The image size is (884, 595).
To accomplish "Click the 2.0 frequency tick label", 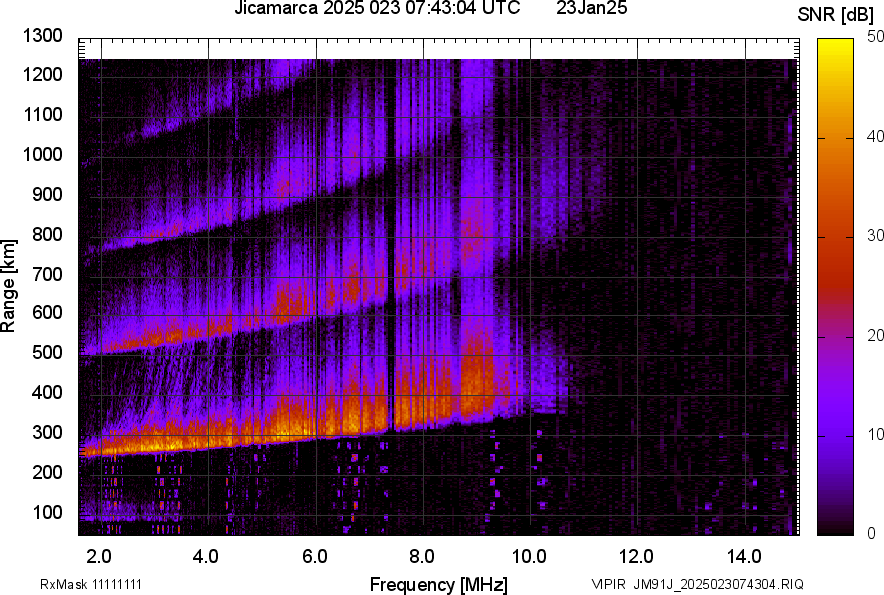I will [99, 557].
